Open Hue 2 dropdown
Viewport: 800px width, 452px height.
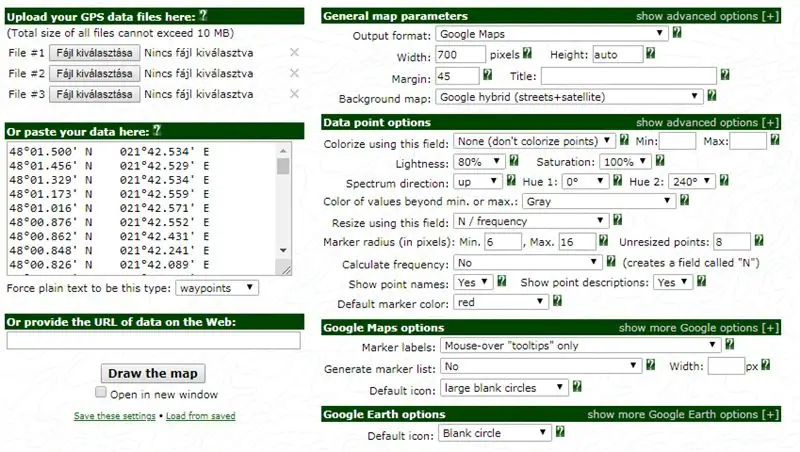pos(691,182)
